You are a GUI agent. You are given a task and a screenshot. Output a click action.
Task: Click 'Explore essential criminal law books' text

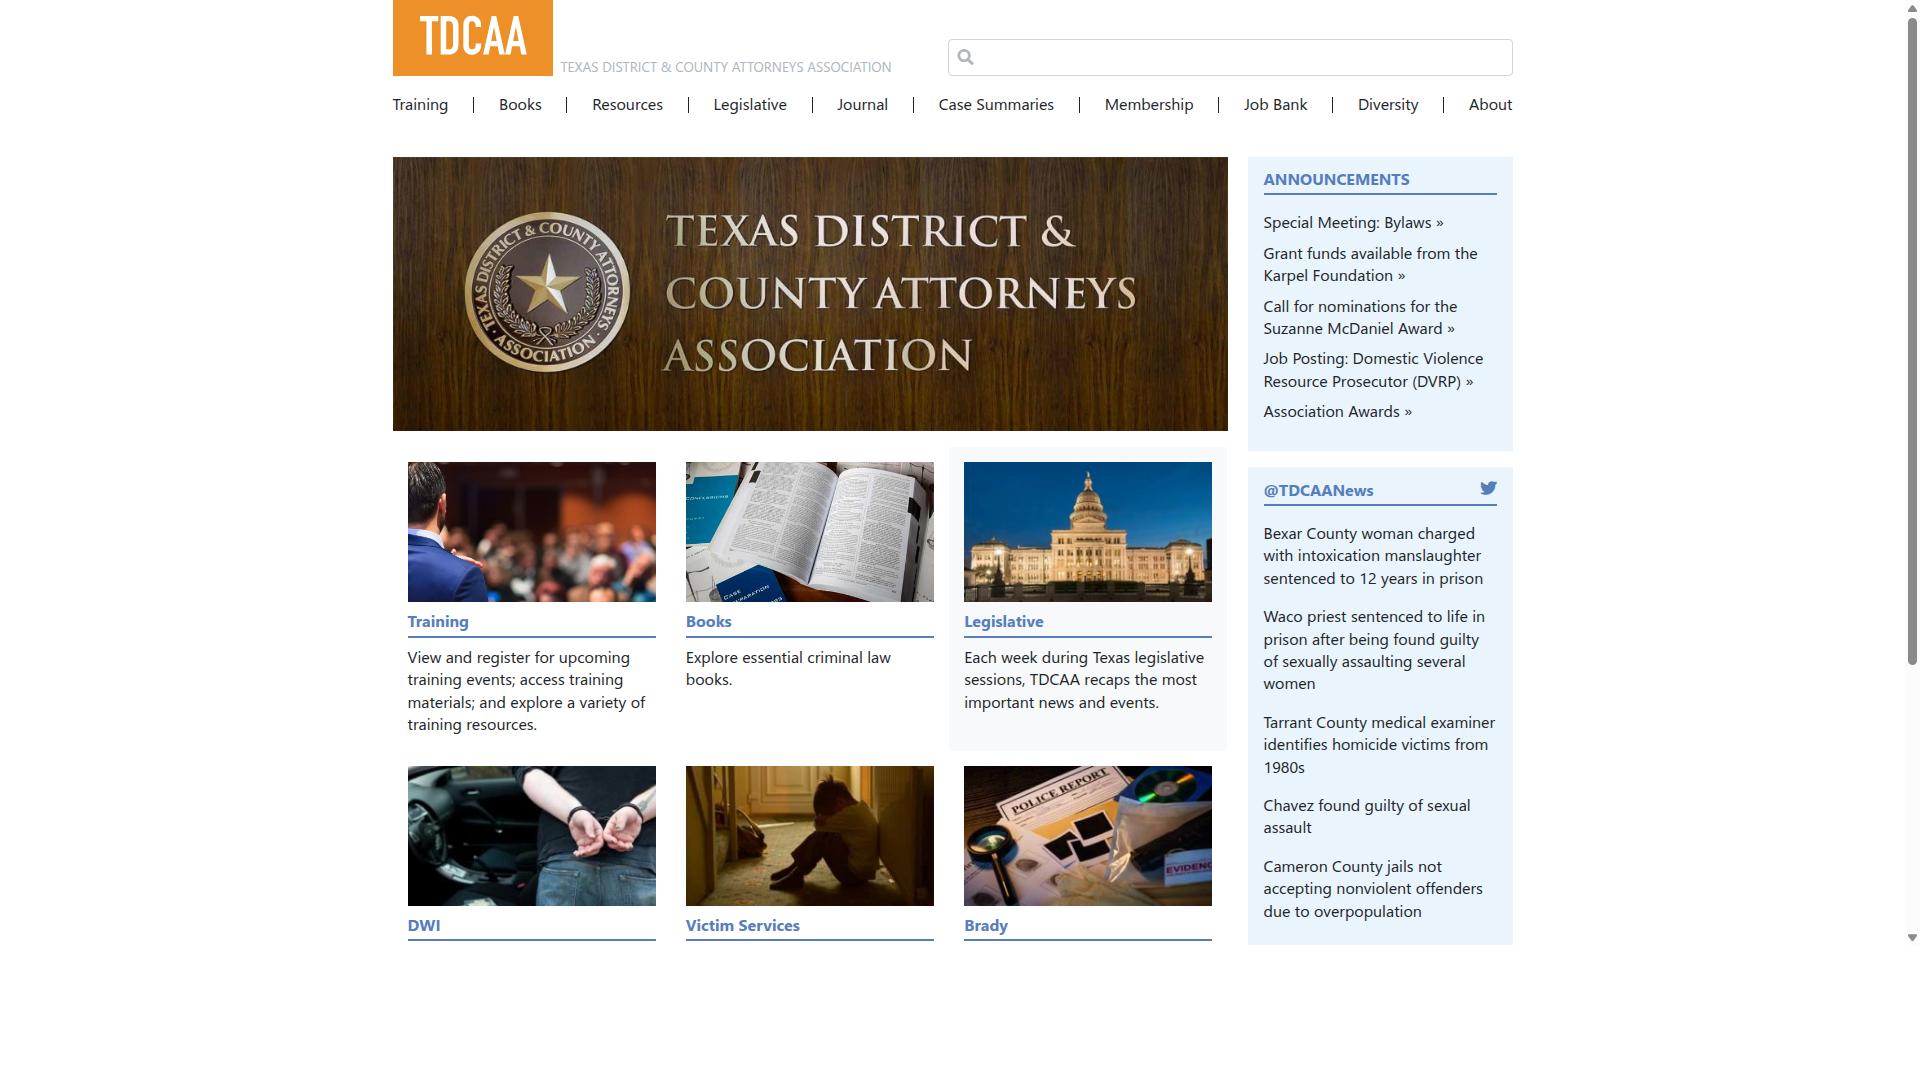[x=788, y=669]
